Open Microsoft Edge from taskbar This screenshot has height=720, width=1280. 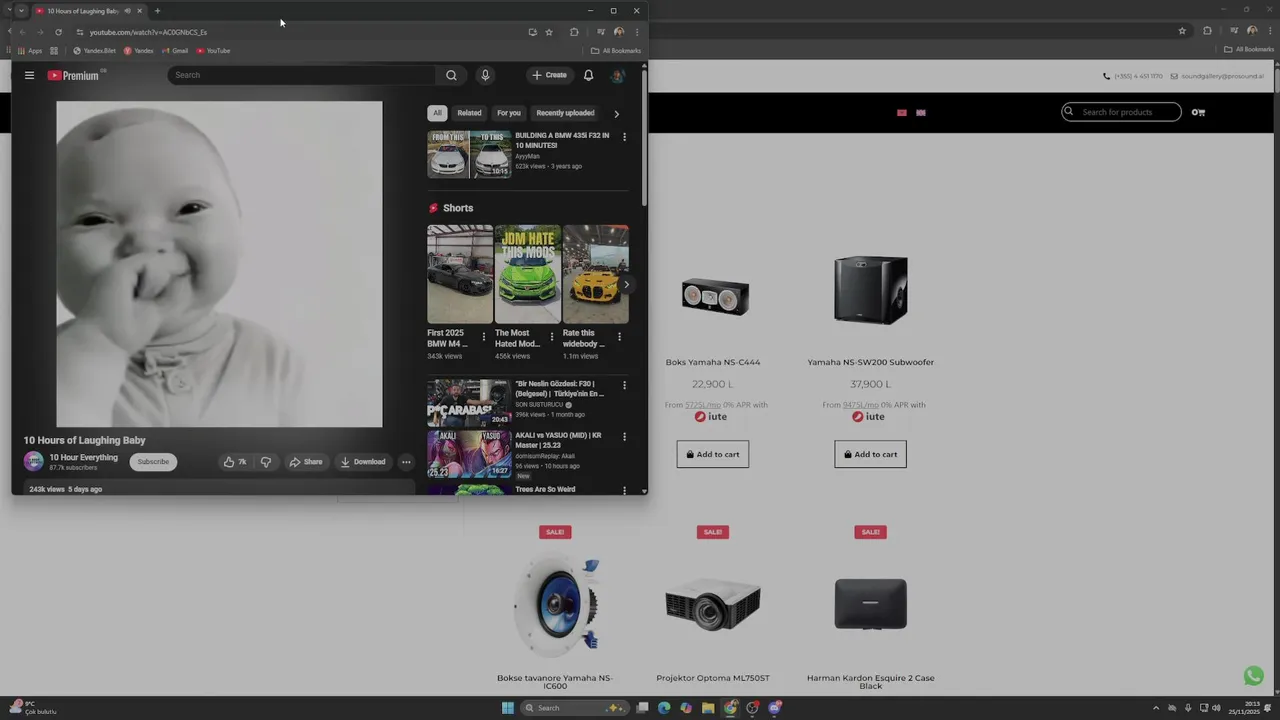coord(664,708)
